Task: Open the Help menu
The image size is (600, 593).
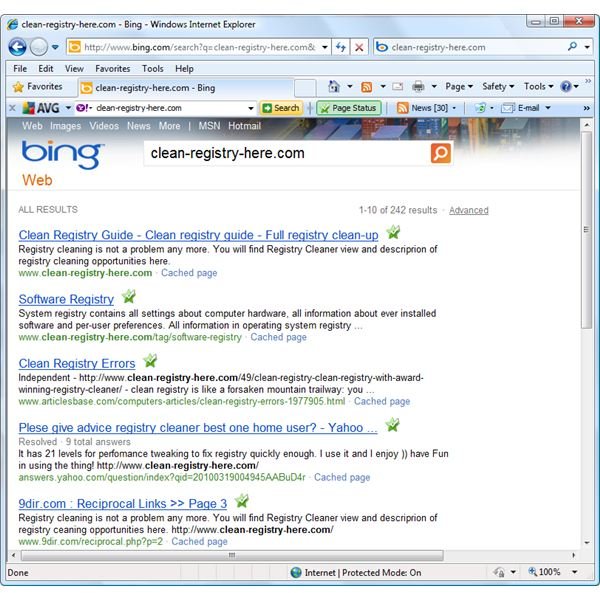Action: click(x=184, y=68)
